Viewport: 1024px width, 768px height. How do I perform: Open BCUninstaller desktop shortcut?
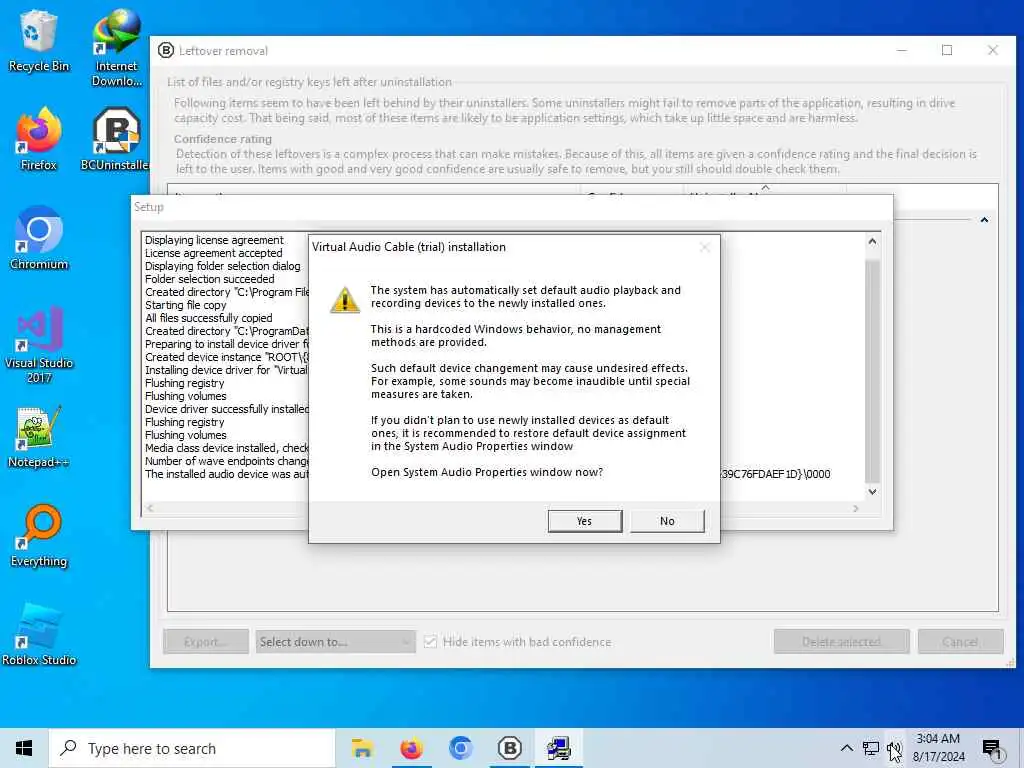click(116, 138)
